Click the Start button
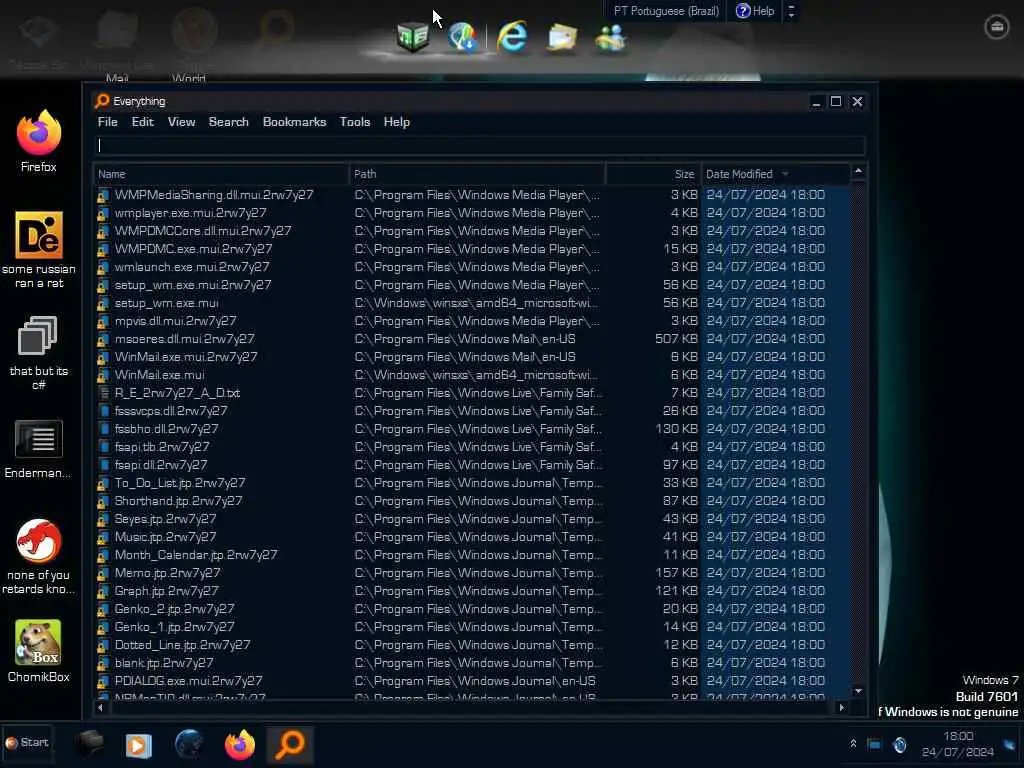Image resolution: width=1024 pixels, height=768 pixels. click(27, 743)
